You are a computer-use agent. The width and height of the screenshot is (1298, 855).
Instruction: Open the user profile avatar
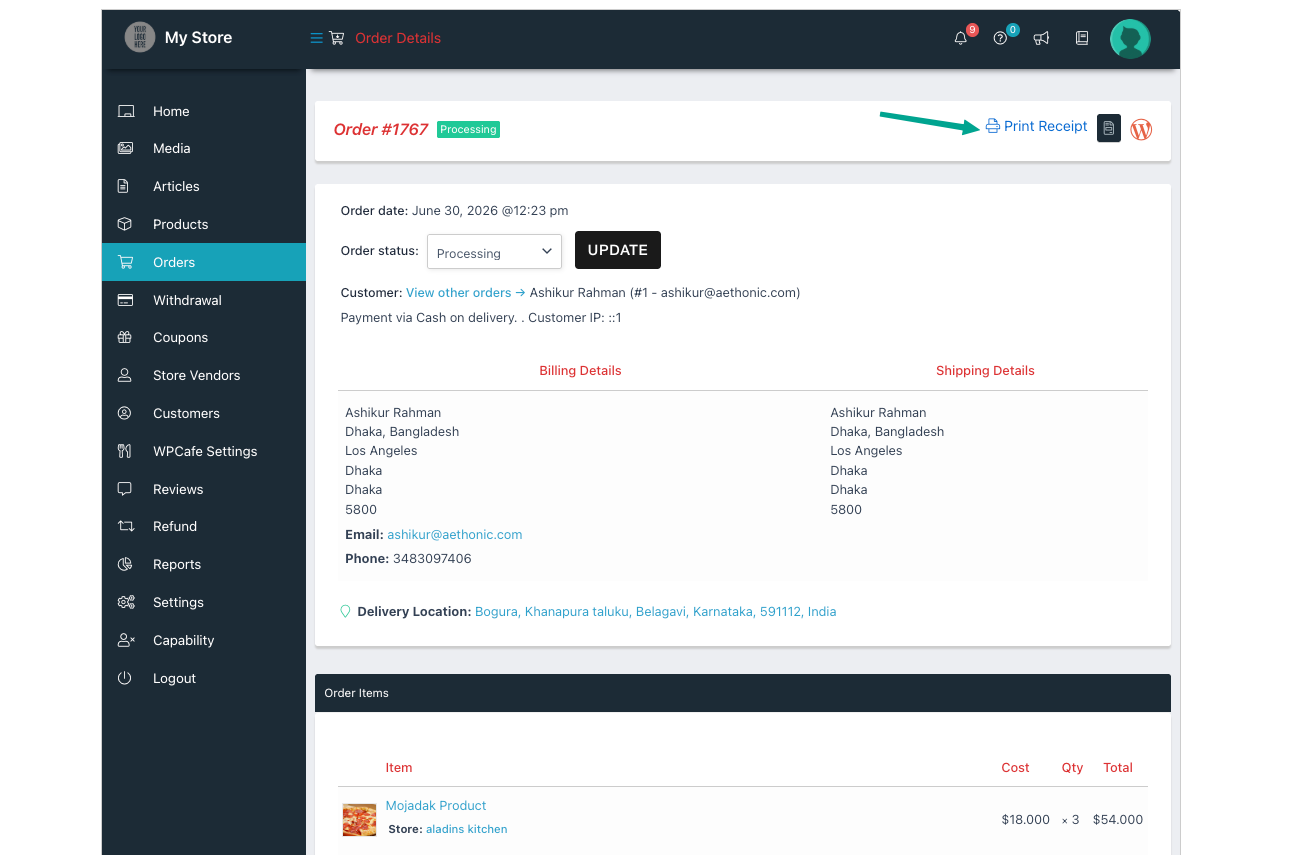click(x=1130, y=39)
